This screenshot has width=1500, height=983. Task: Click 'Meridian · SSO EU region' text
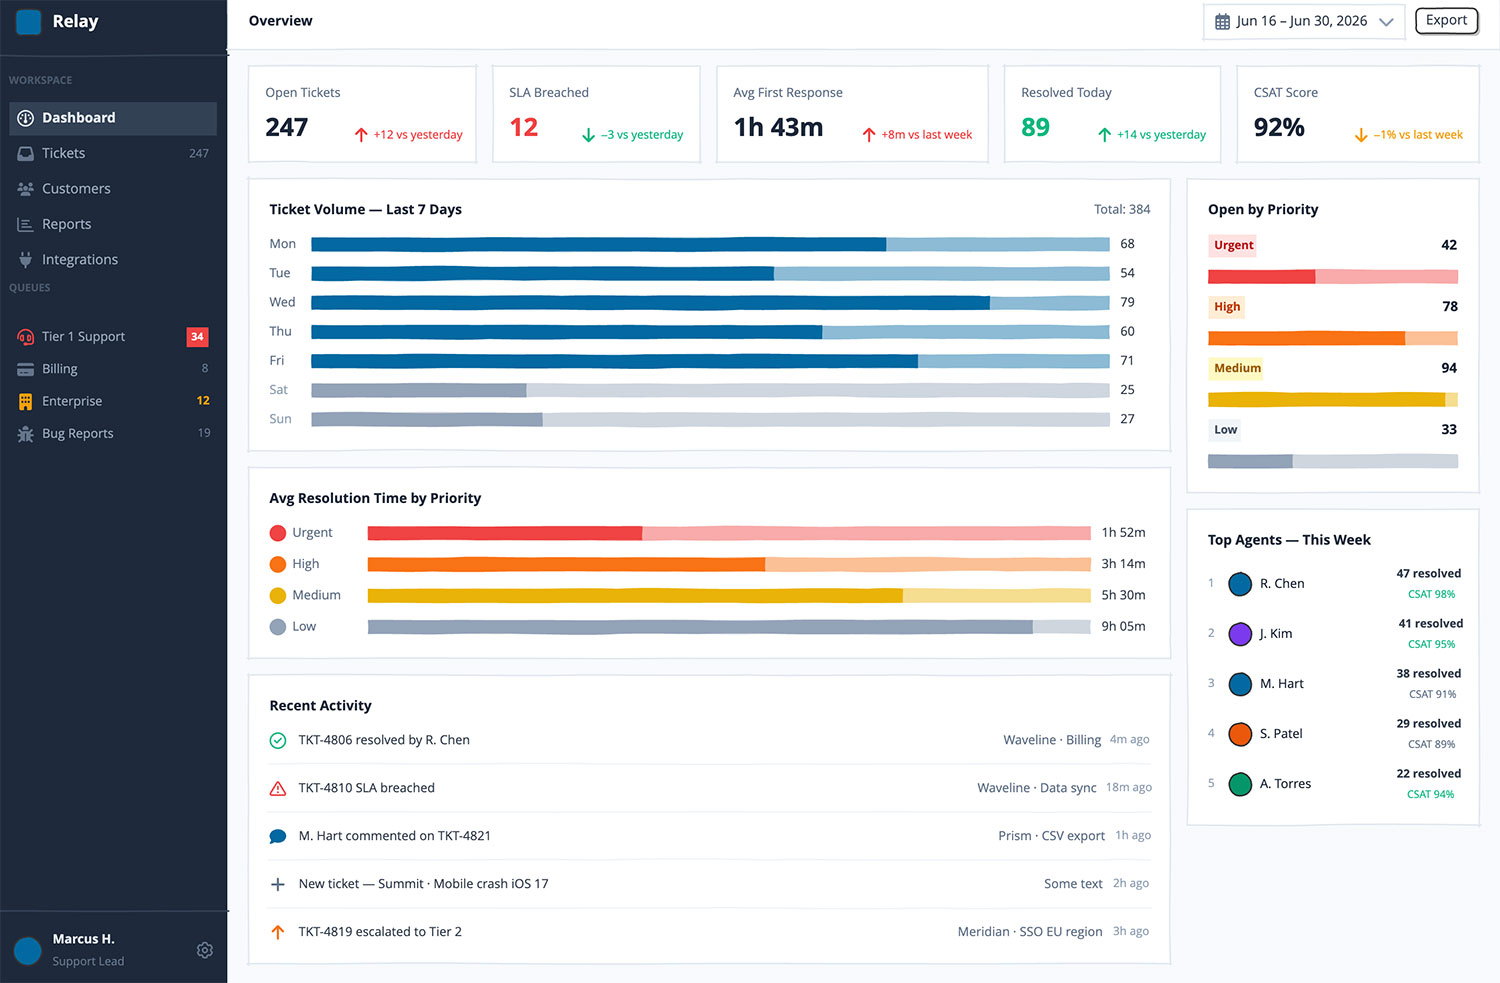(1030, 932)
